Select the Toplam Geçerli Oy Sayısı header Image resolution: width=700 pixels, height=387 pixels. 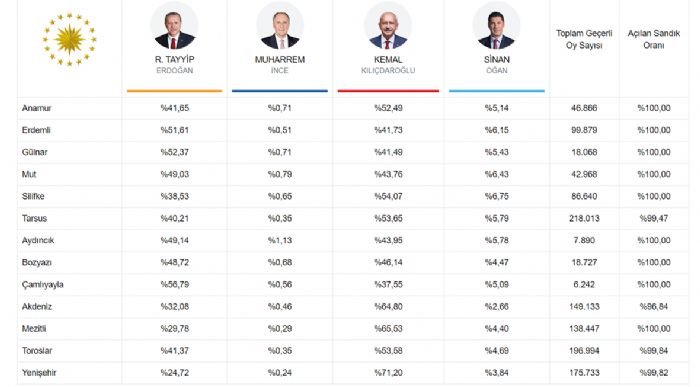pos(584,39)
